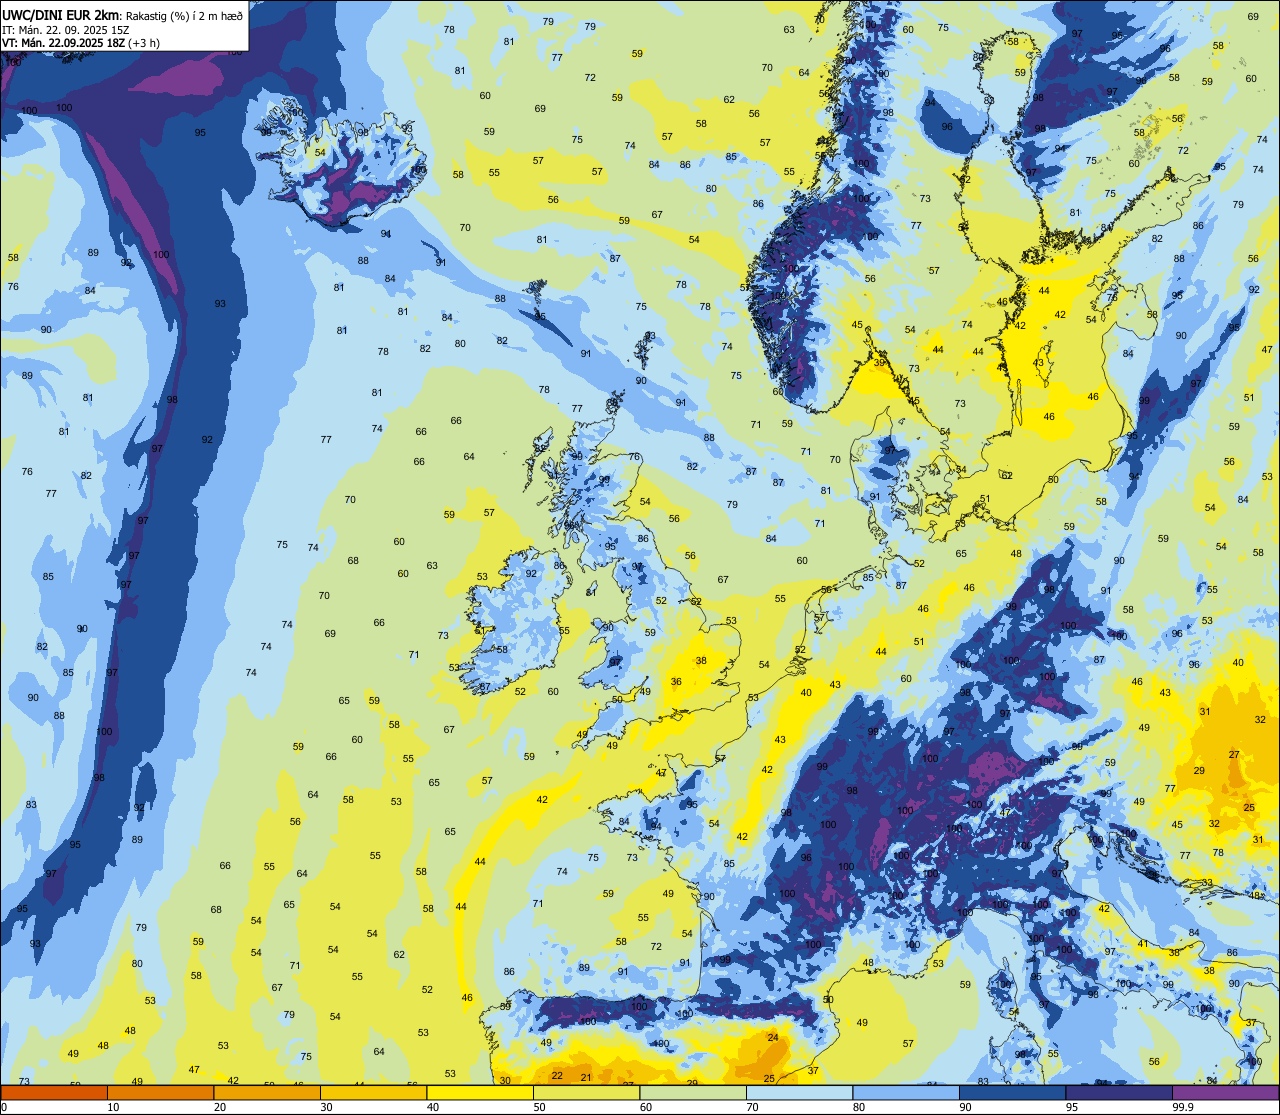This screenshot has width=1280, height=1115.
Task: Click the '95' label under the color bar
Action: (x=1072, y=1107)
